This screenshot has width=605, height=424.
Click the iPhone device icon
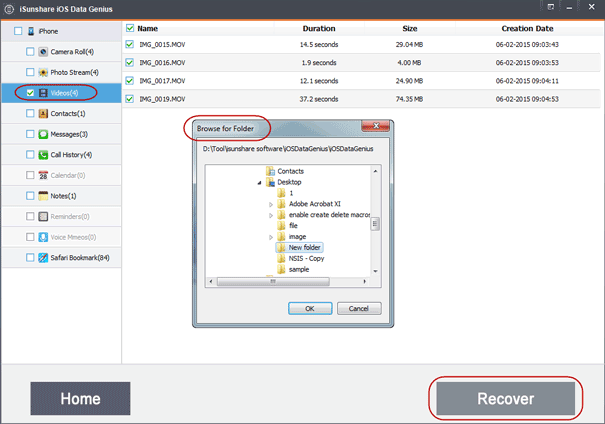[x=31, y=32]
